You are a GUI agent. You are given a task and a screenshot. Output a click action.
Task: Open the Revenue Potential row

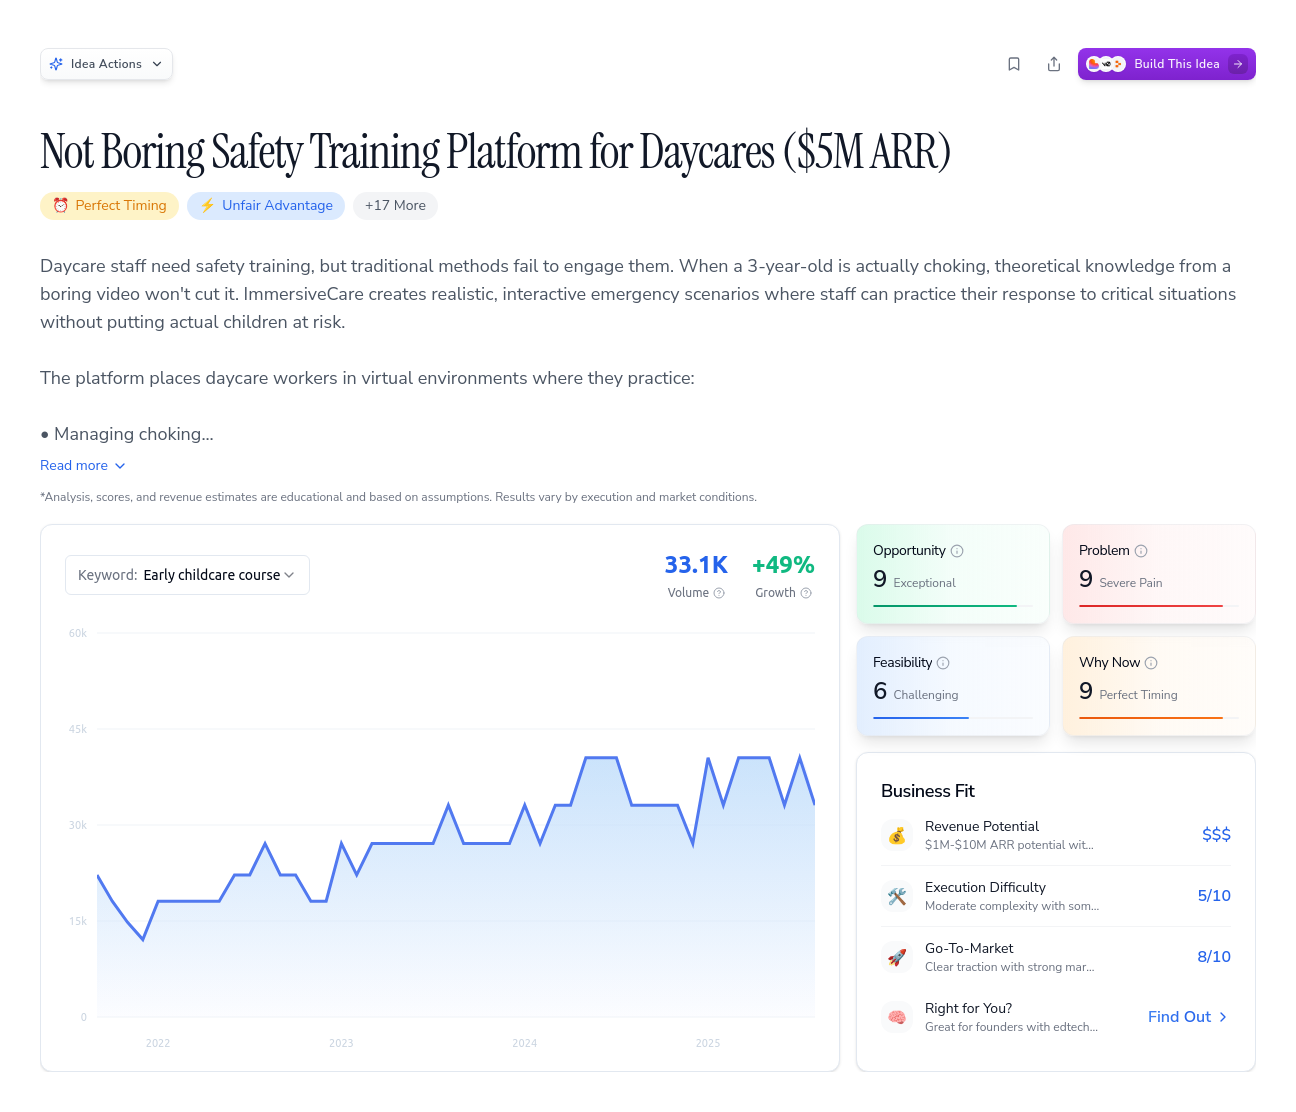1055,835
